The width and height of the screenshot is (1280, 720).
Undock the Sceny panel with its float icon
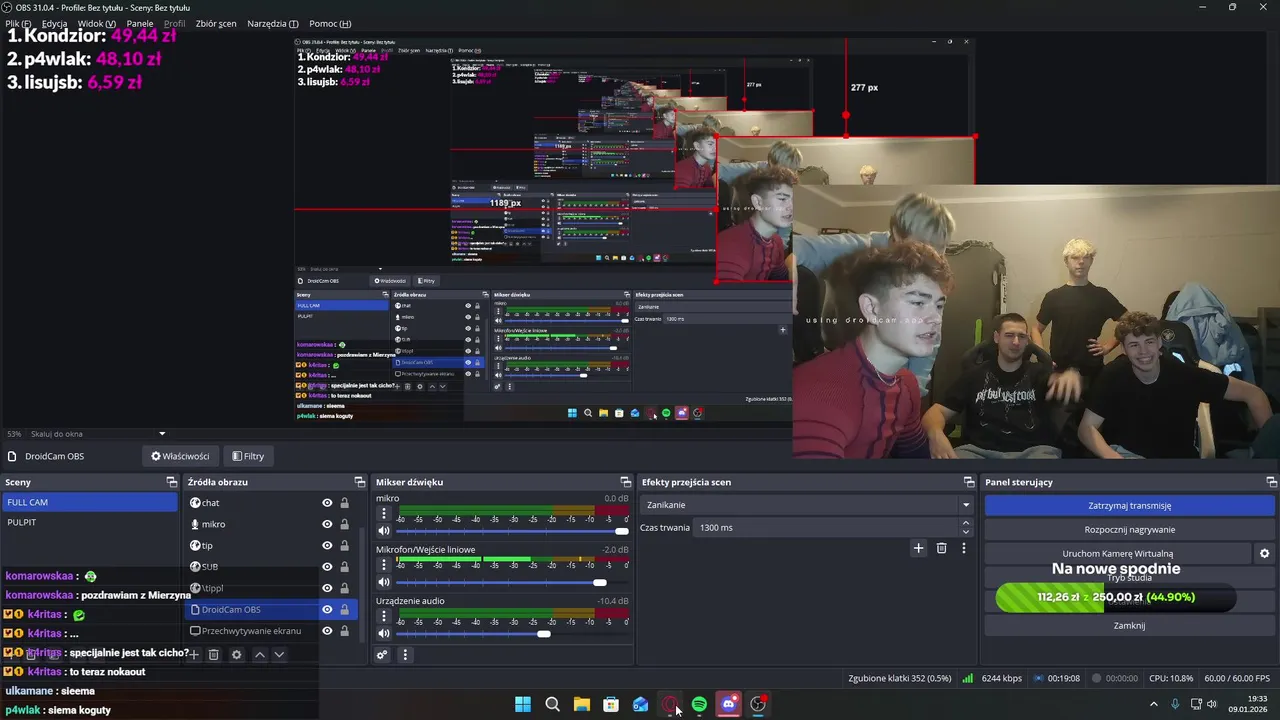tap(171, 482)
